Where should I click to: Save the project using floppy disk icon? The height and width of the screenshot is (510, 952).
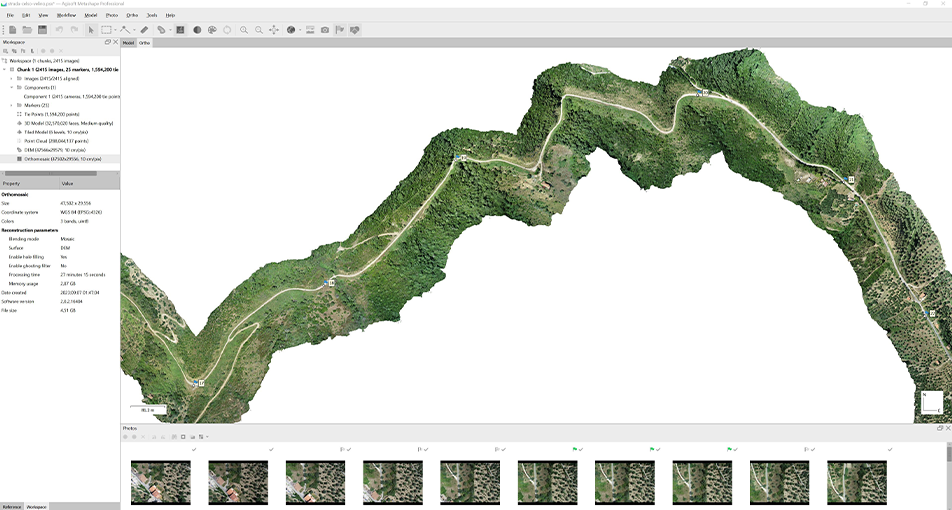(x=42, y=30)
